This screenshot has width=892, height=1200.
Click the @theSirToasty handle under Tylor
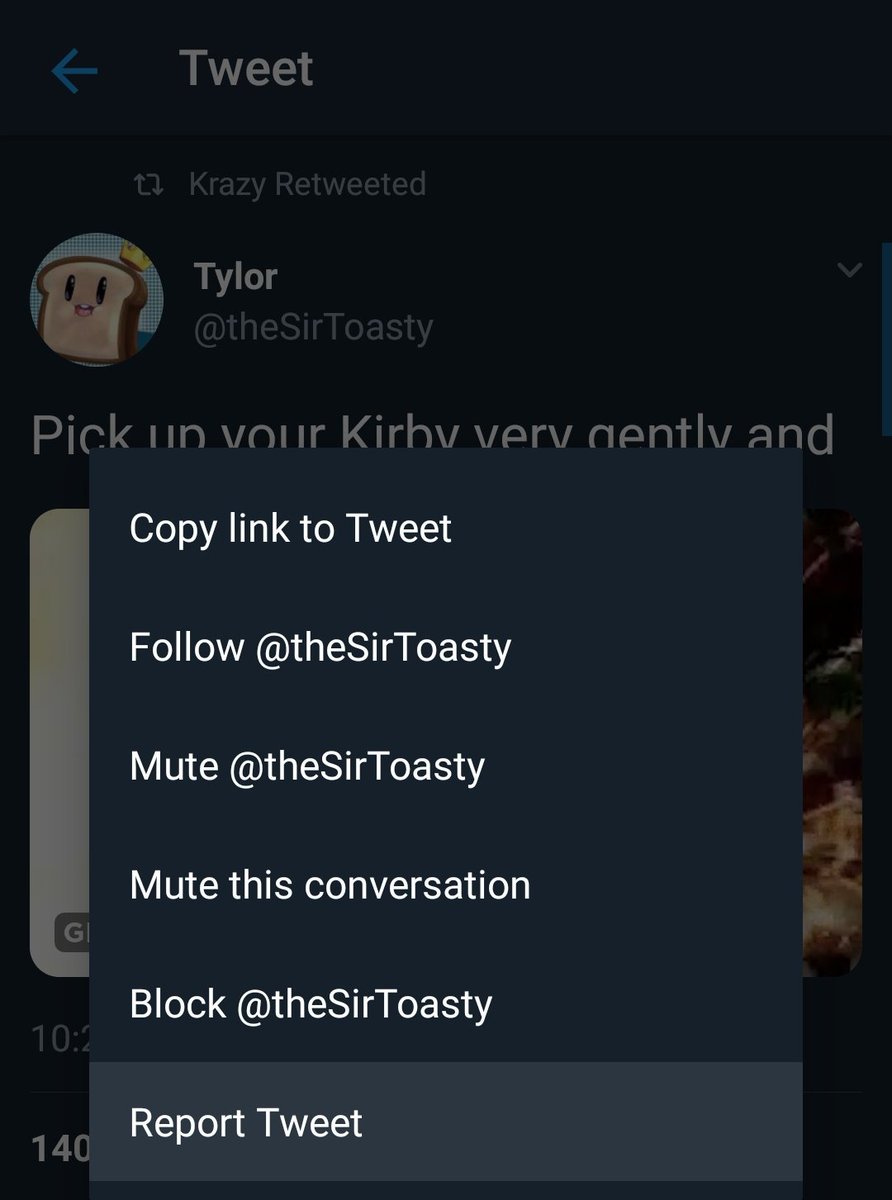click(313, 327)
